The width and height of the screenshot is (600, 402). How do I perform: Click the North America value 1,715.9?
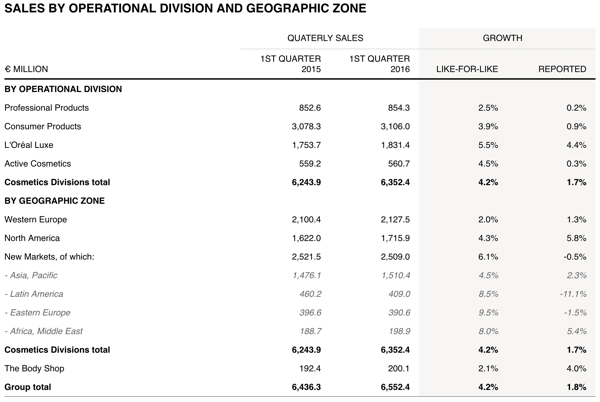(395, 238)
